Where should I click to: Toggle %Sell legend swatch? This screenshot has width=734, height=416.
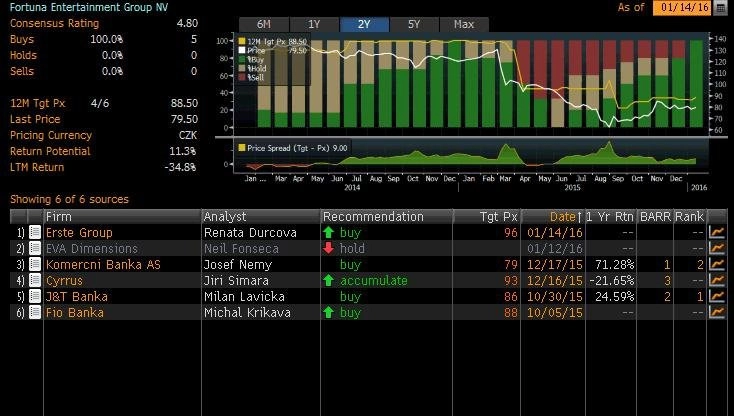pyautogui.click(x=242, y=77)
